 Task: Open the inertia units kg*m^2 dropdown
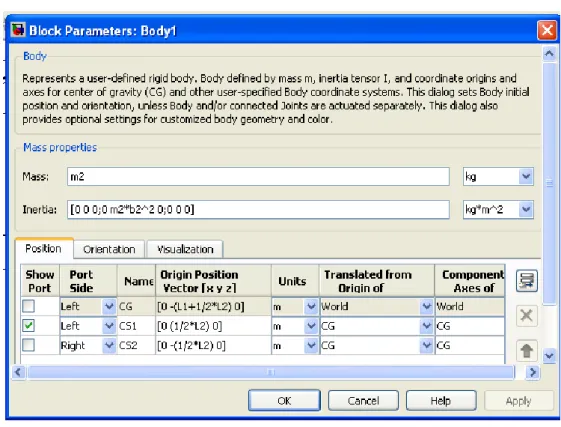pyautogui.click(x=526, y=209)
